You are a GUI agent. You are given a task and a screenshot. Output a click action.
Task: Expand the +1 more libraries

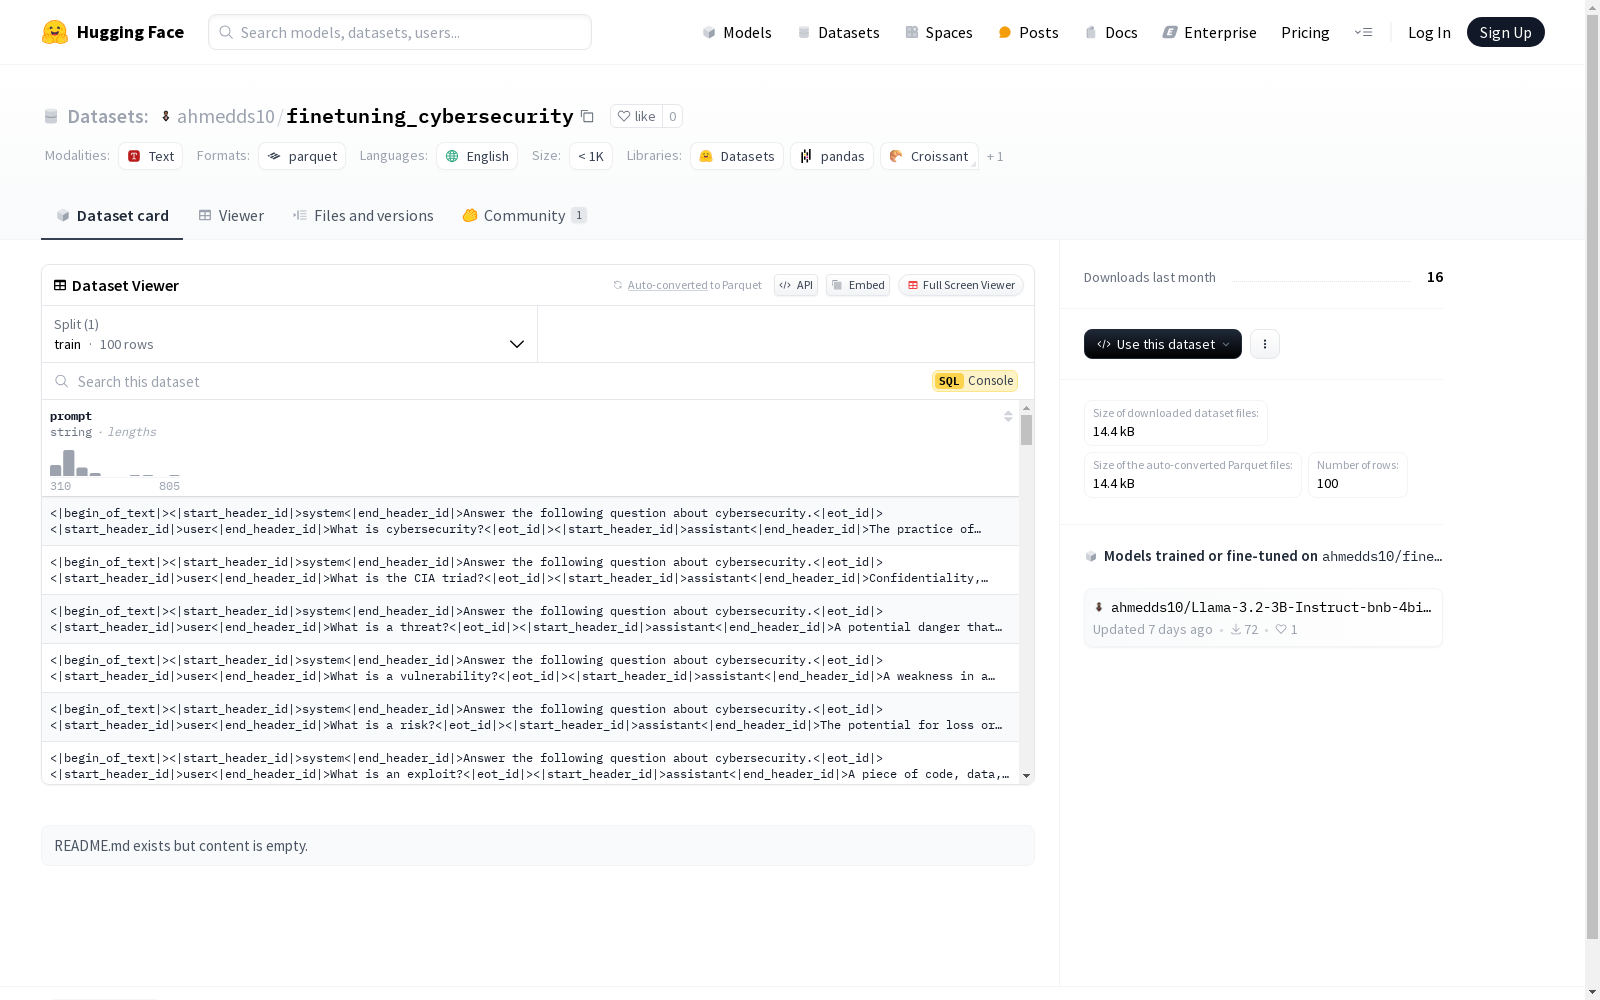995,156
